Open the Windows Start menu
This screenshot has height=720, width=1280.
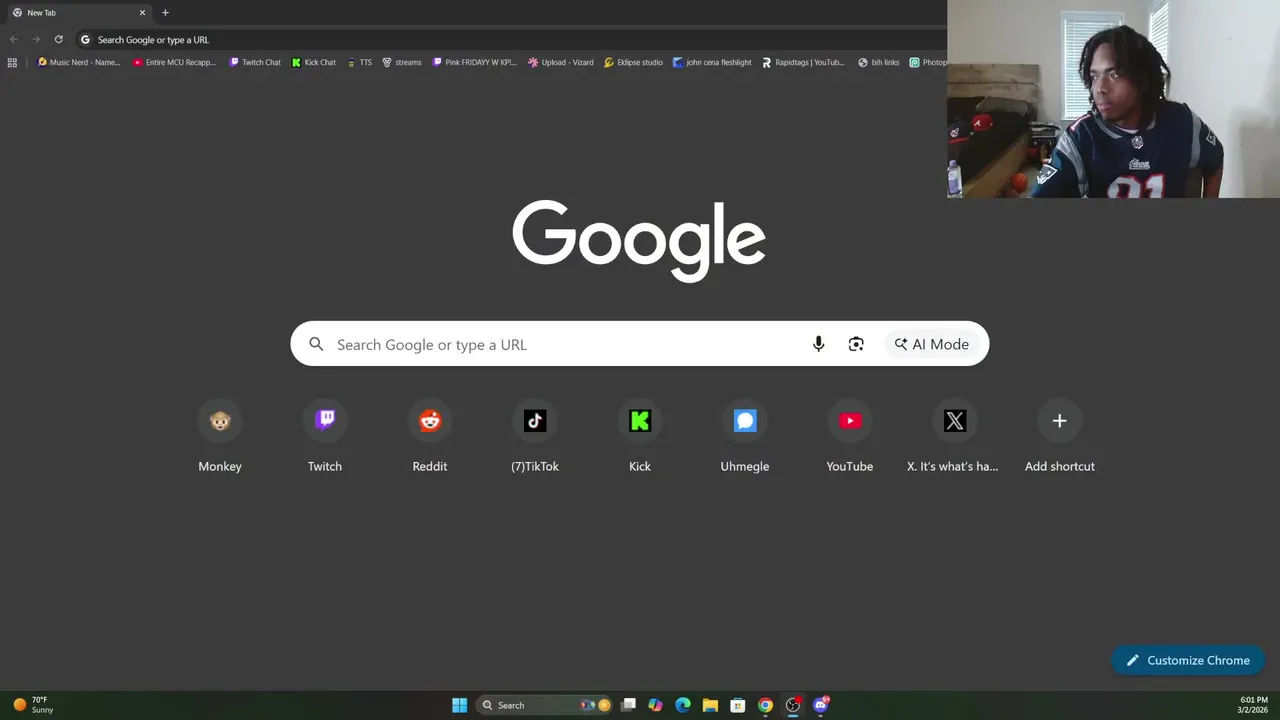(x=459, y=705)
